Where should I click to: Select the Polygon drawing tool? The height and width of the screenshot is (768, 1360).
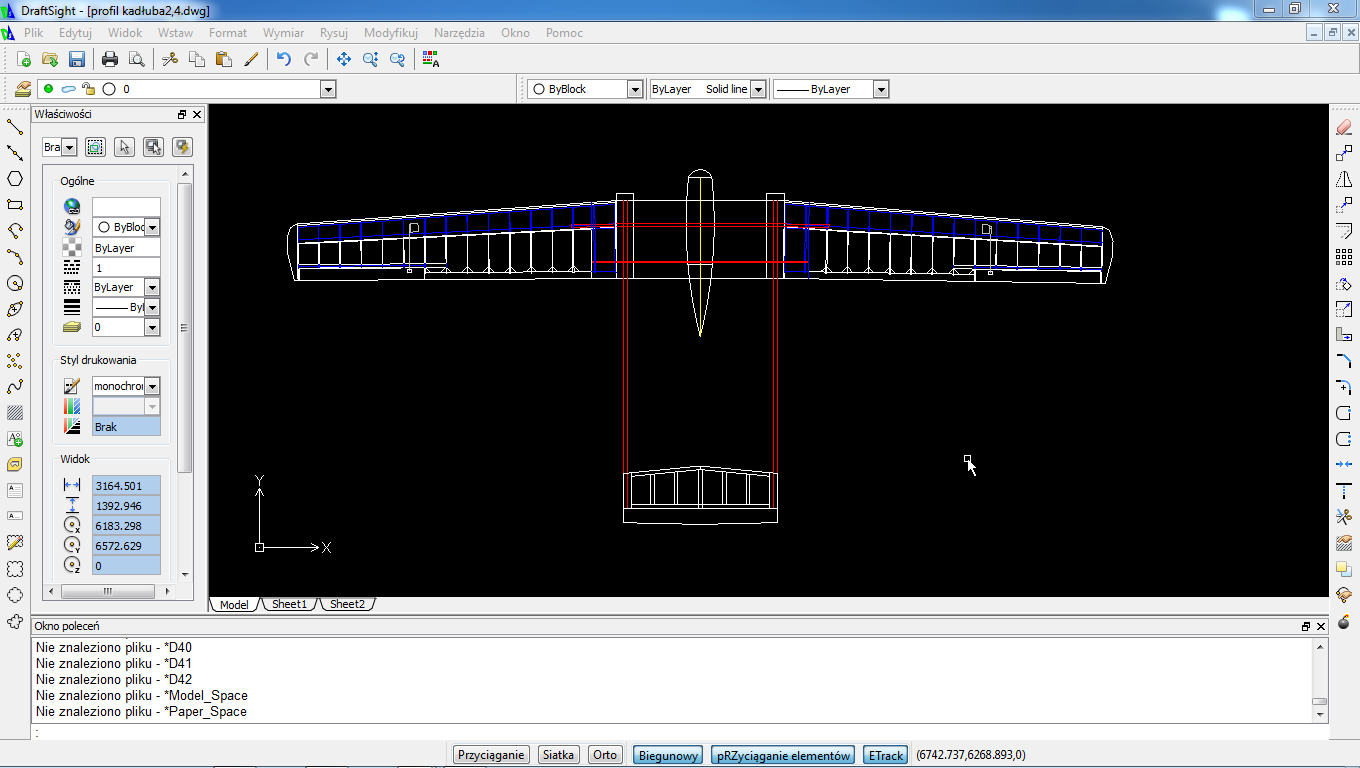click(15, 179)
